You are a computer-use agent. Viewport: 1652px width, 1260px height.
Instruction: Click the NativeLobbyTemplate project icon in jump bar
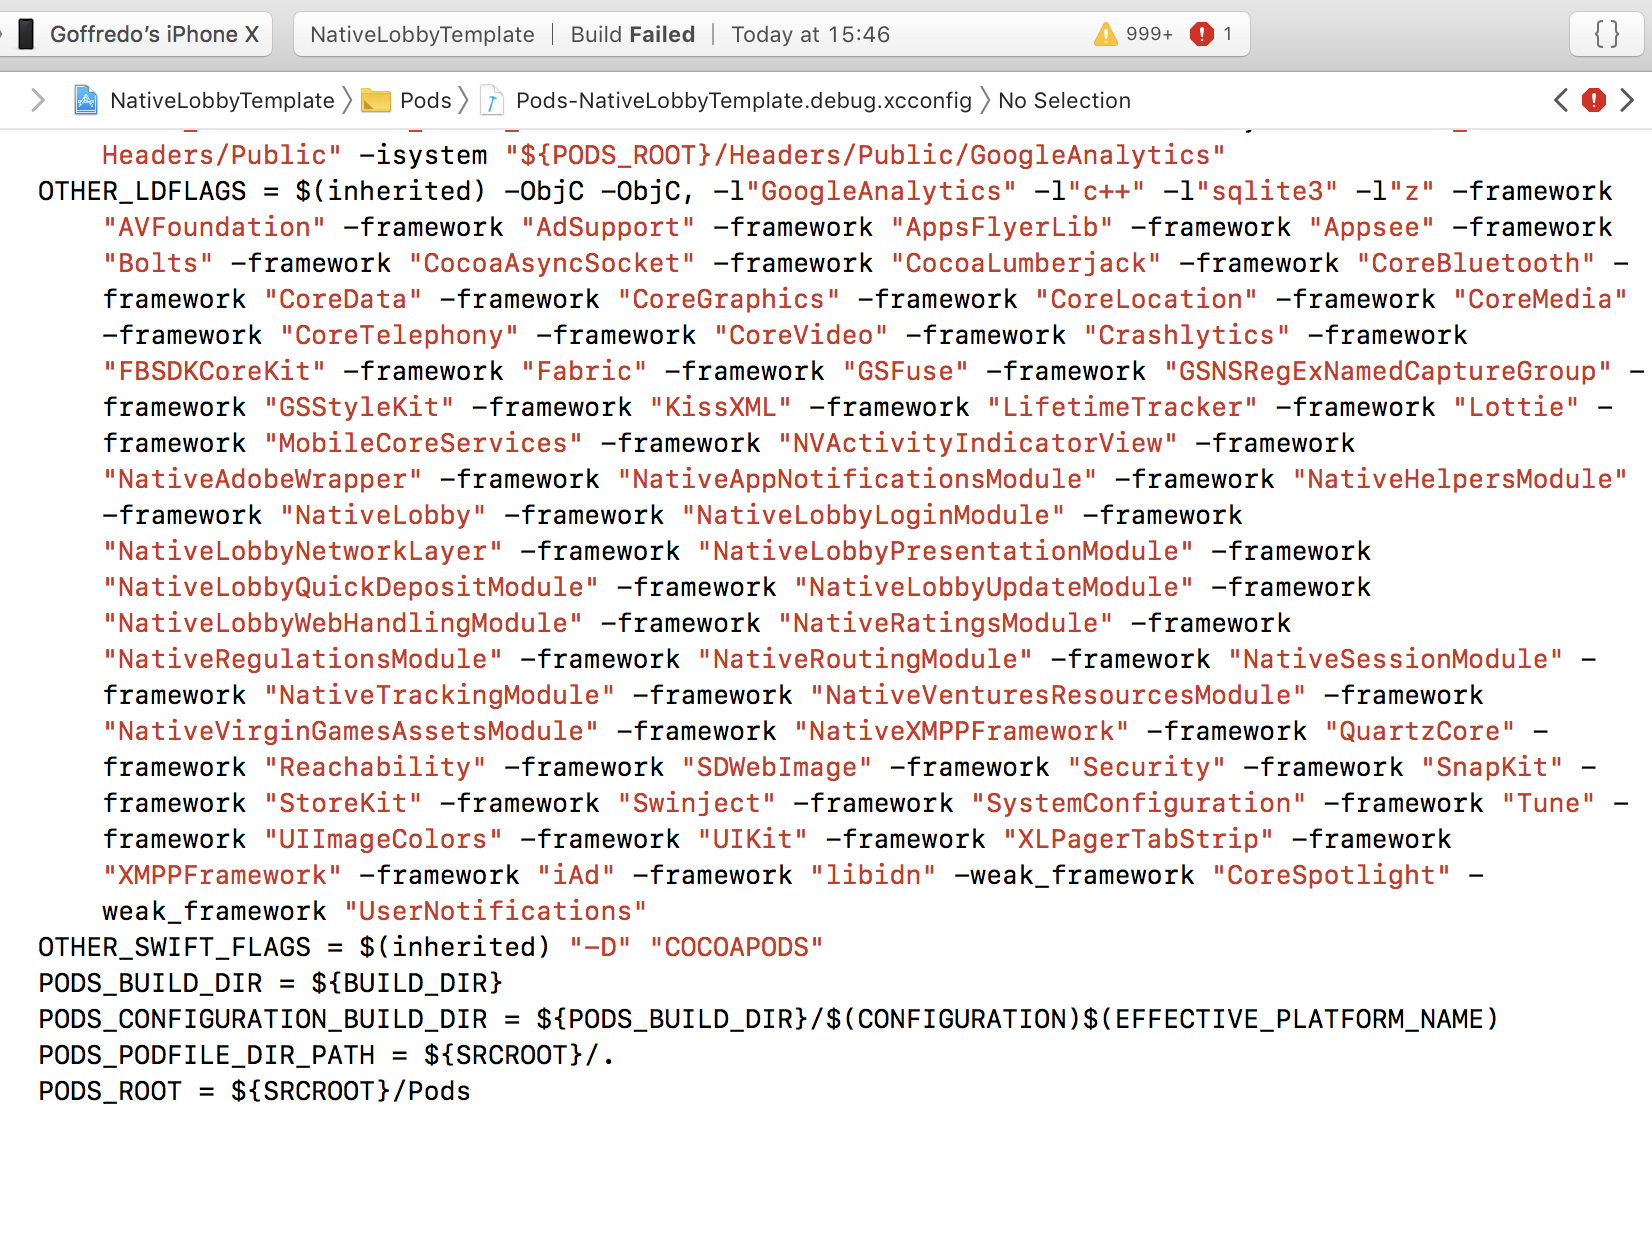coord(85,100)
